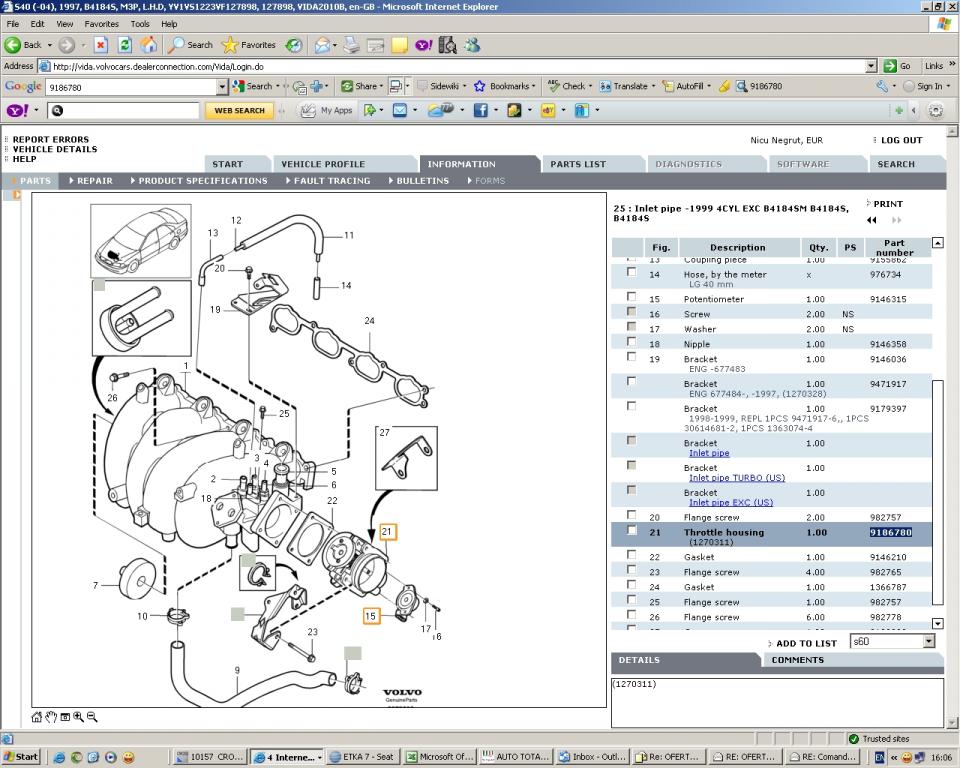The width and height of the screenshot is (960, 768).
Task: Expand Back button history dropdown arrow
Action: click(50, 45)
